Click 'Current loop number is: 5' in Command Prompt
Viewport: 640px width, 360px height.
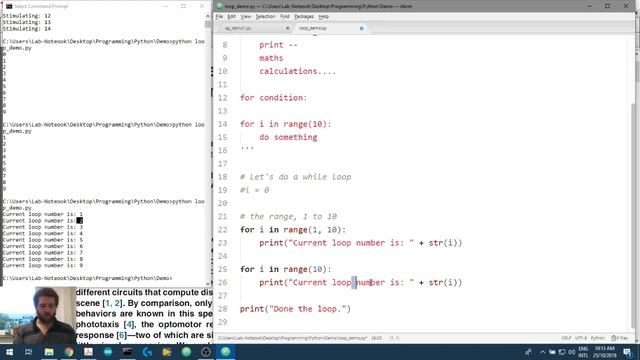coord(43,240)
